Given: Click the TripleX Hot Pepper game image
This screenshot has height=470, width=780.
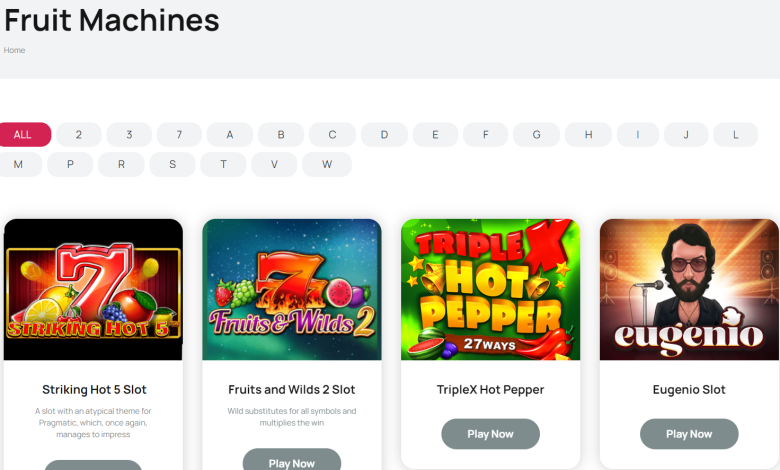Looking at the screenshot, I should click(490, 289).
